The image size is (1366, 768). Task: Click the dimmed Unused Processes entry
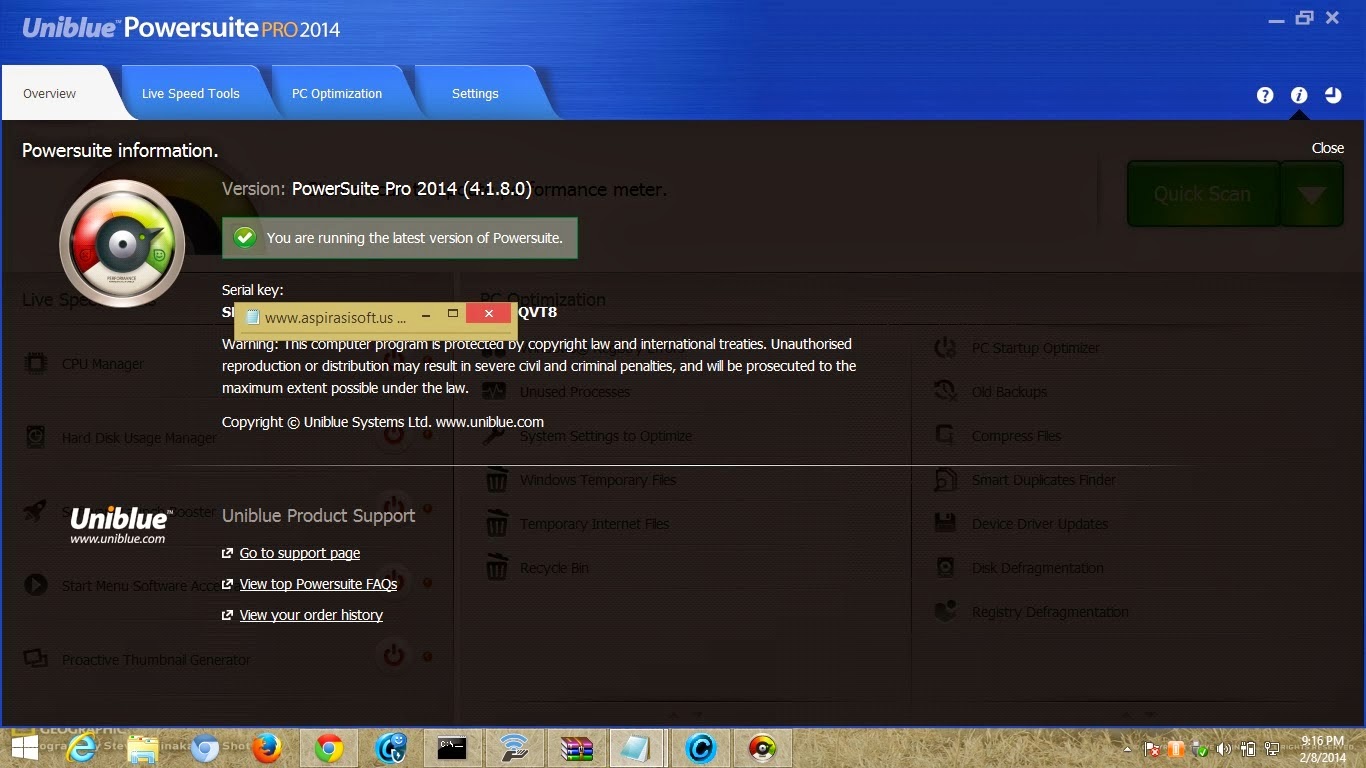pos(575,392)
